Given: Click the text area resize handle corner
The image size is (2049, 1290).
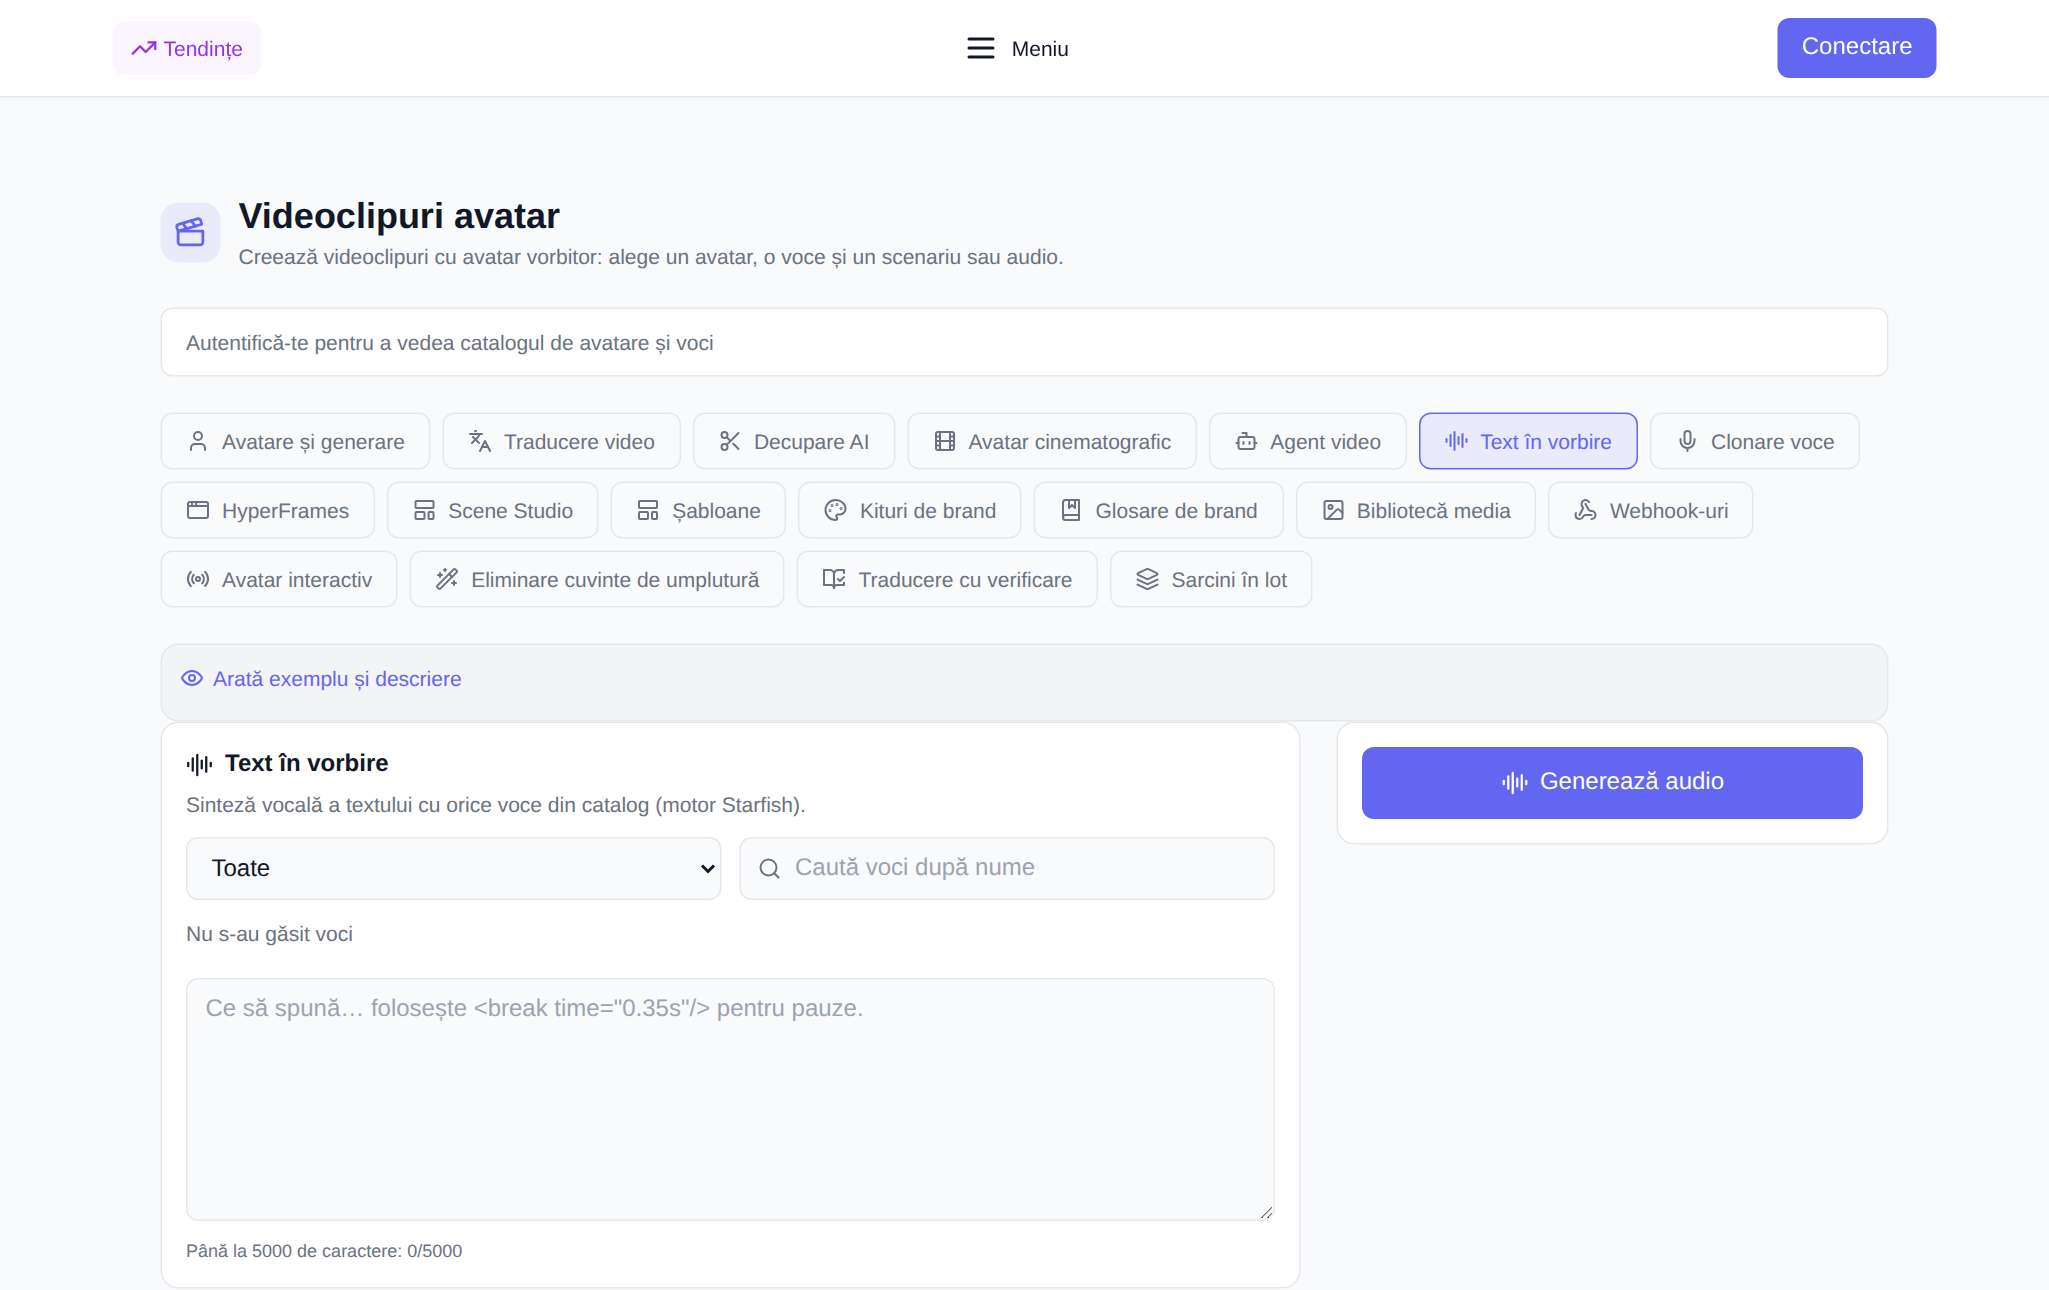Looking at the screenshot, I should point(1266,1212).
